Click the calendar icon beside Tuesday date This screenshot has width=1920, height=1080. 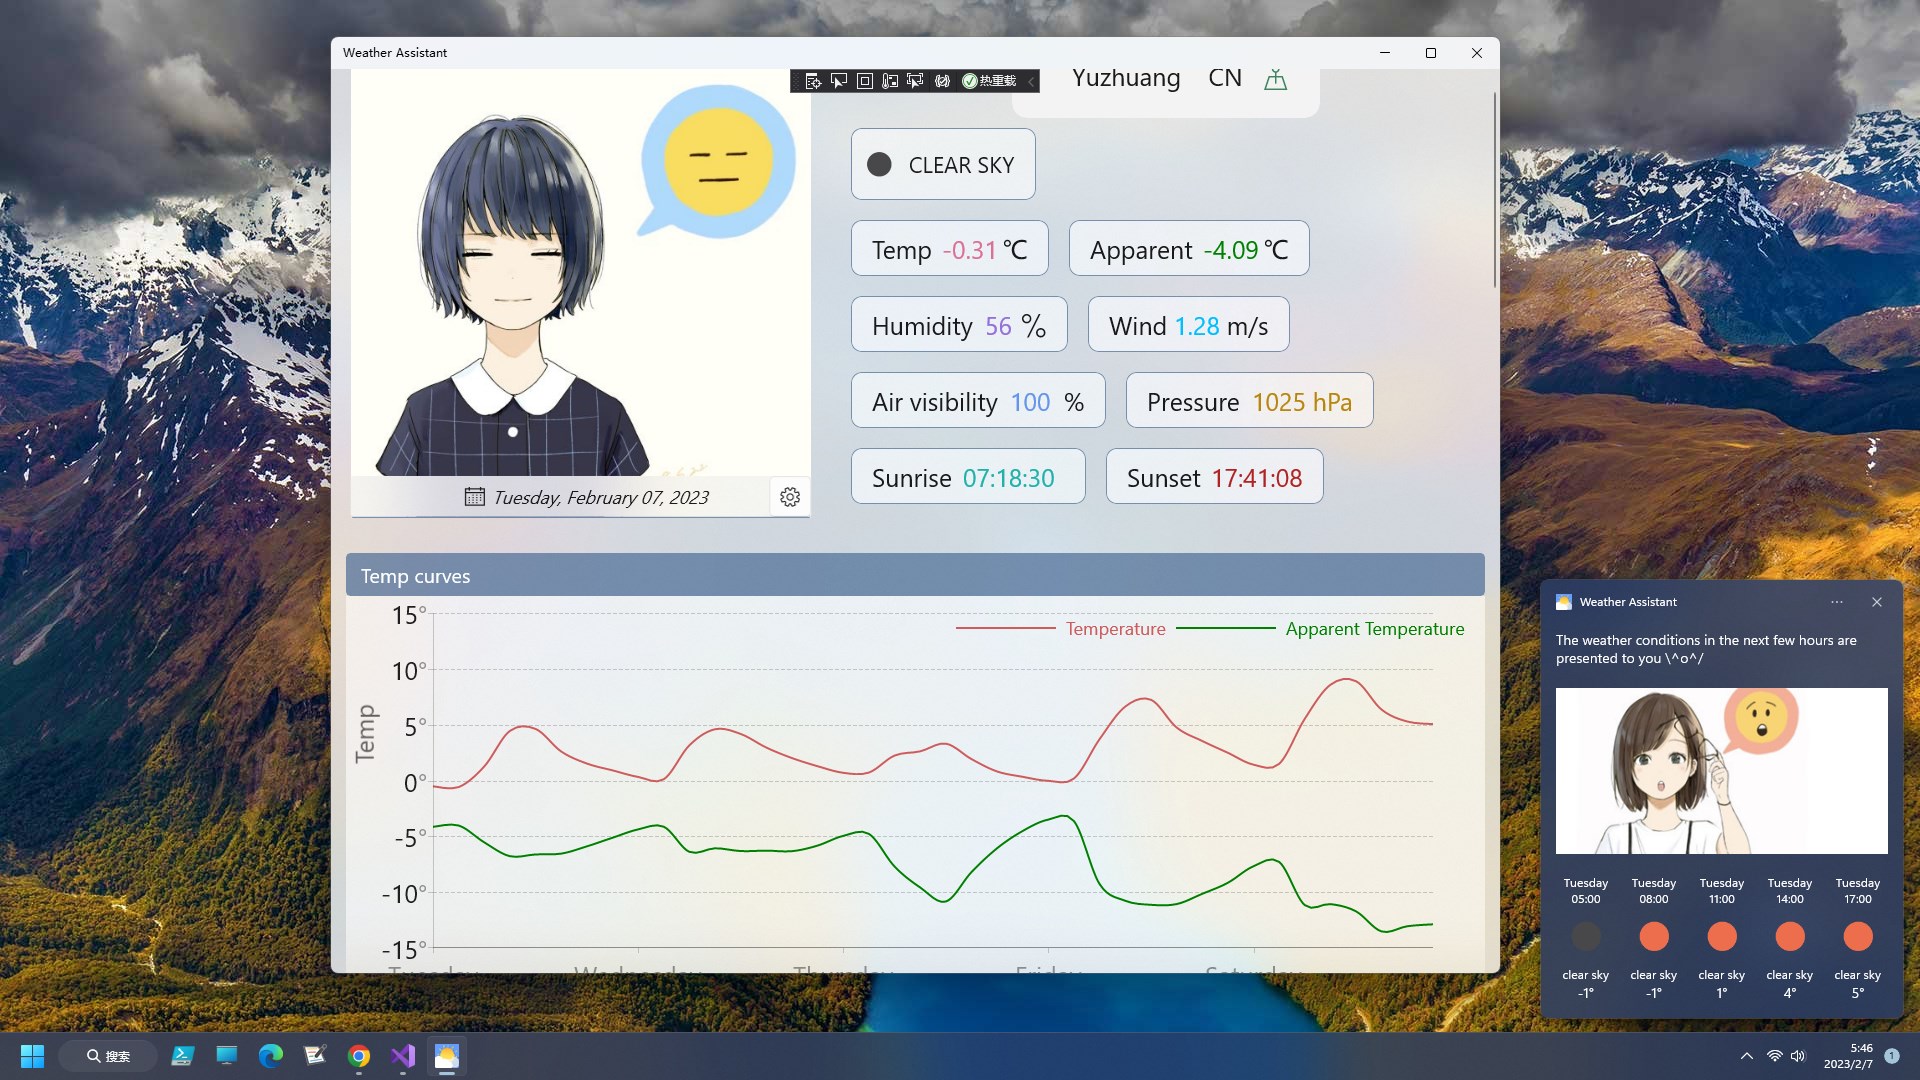(x=474, y=497)
